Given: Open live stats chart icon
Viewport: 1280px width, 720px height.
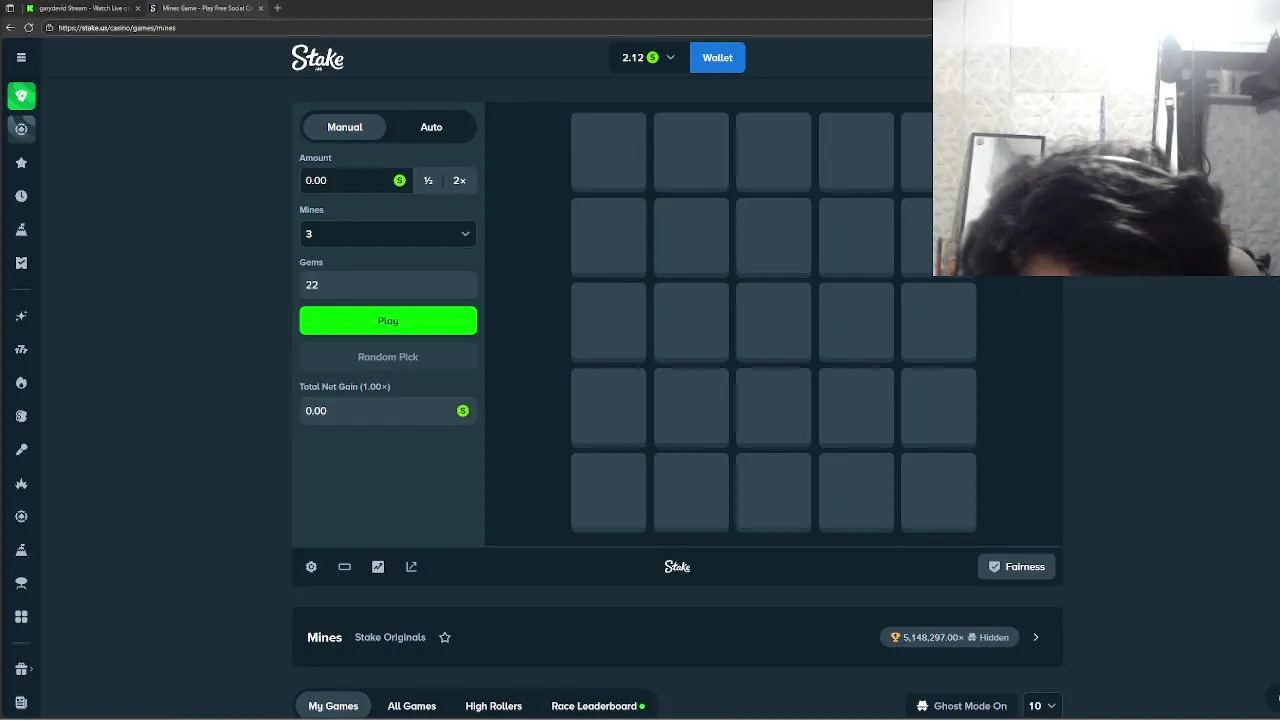Looking at the screenshot, I should click(x=378, y=567).
